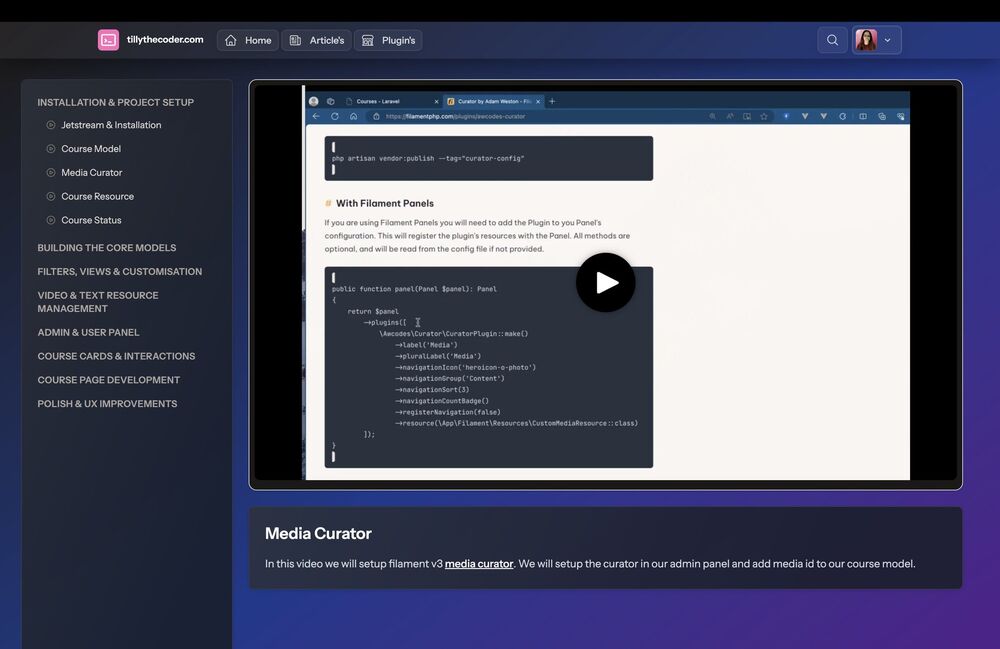Click the house icon in the Home button
Viewport: 1000px width, 649px height.
click(x=231, y=40)
